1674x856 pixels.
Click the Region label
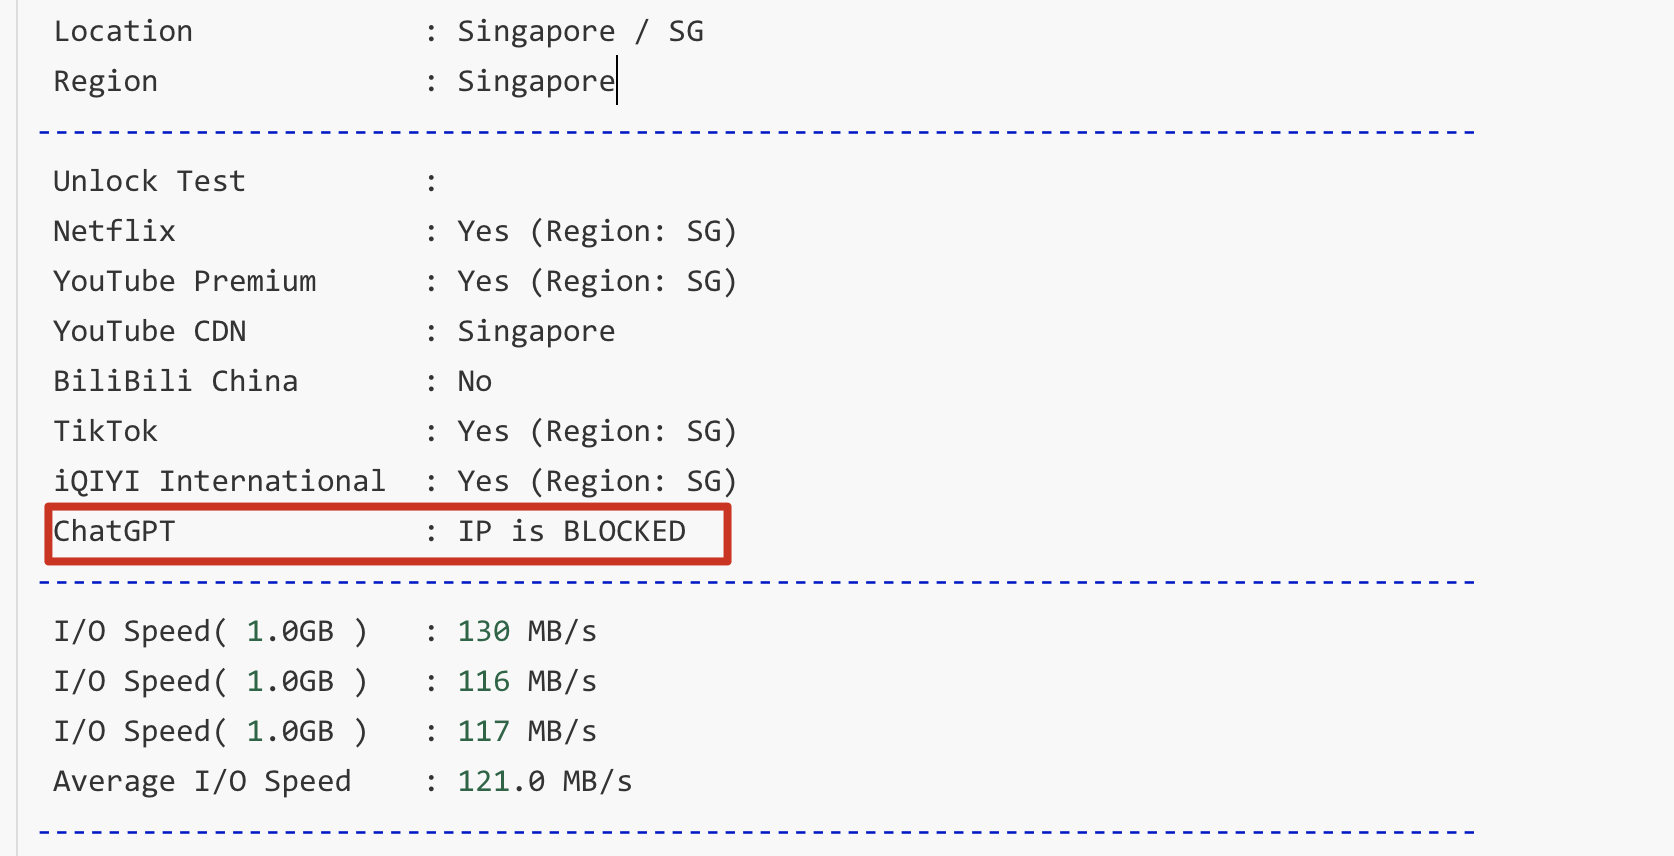click(x=105, y=82)
